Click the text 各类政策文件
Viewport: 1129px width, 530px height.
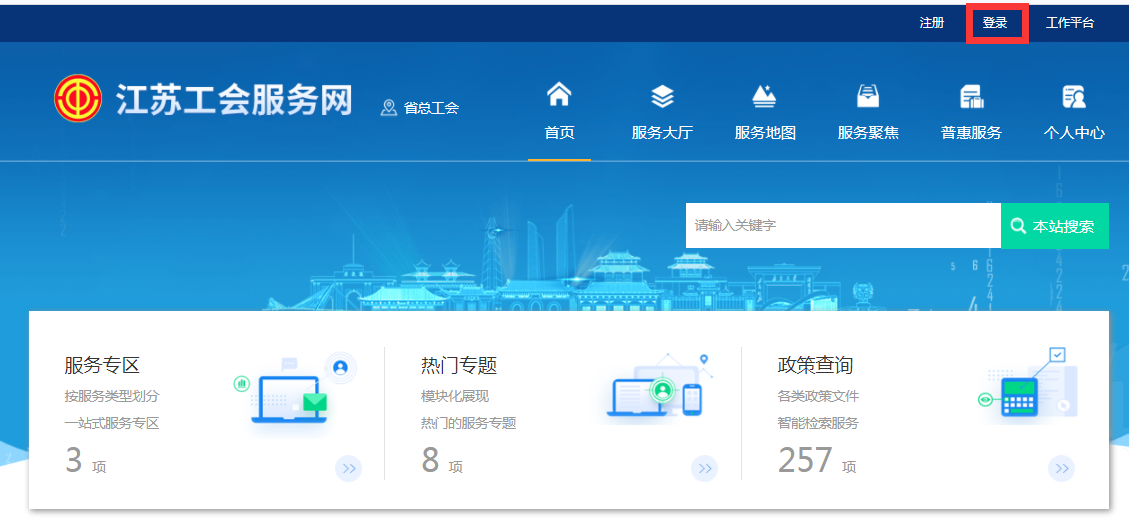click(818, 396)
